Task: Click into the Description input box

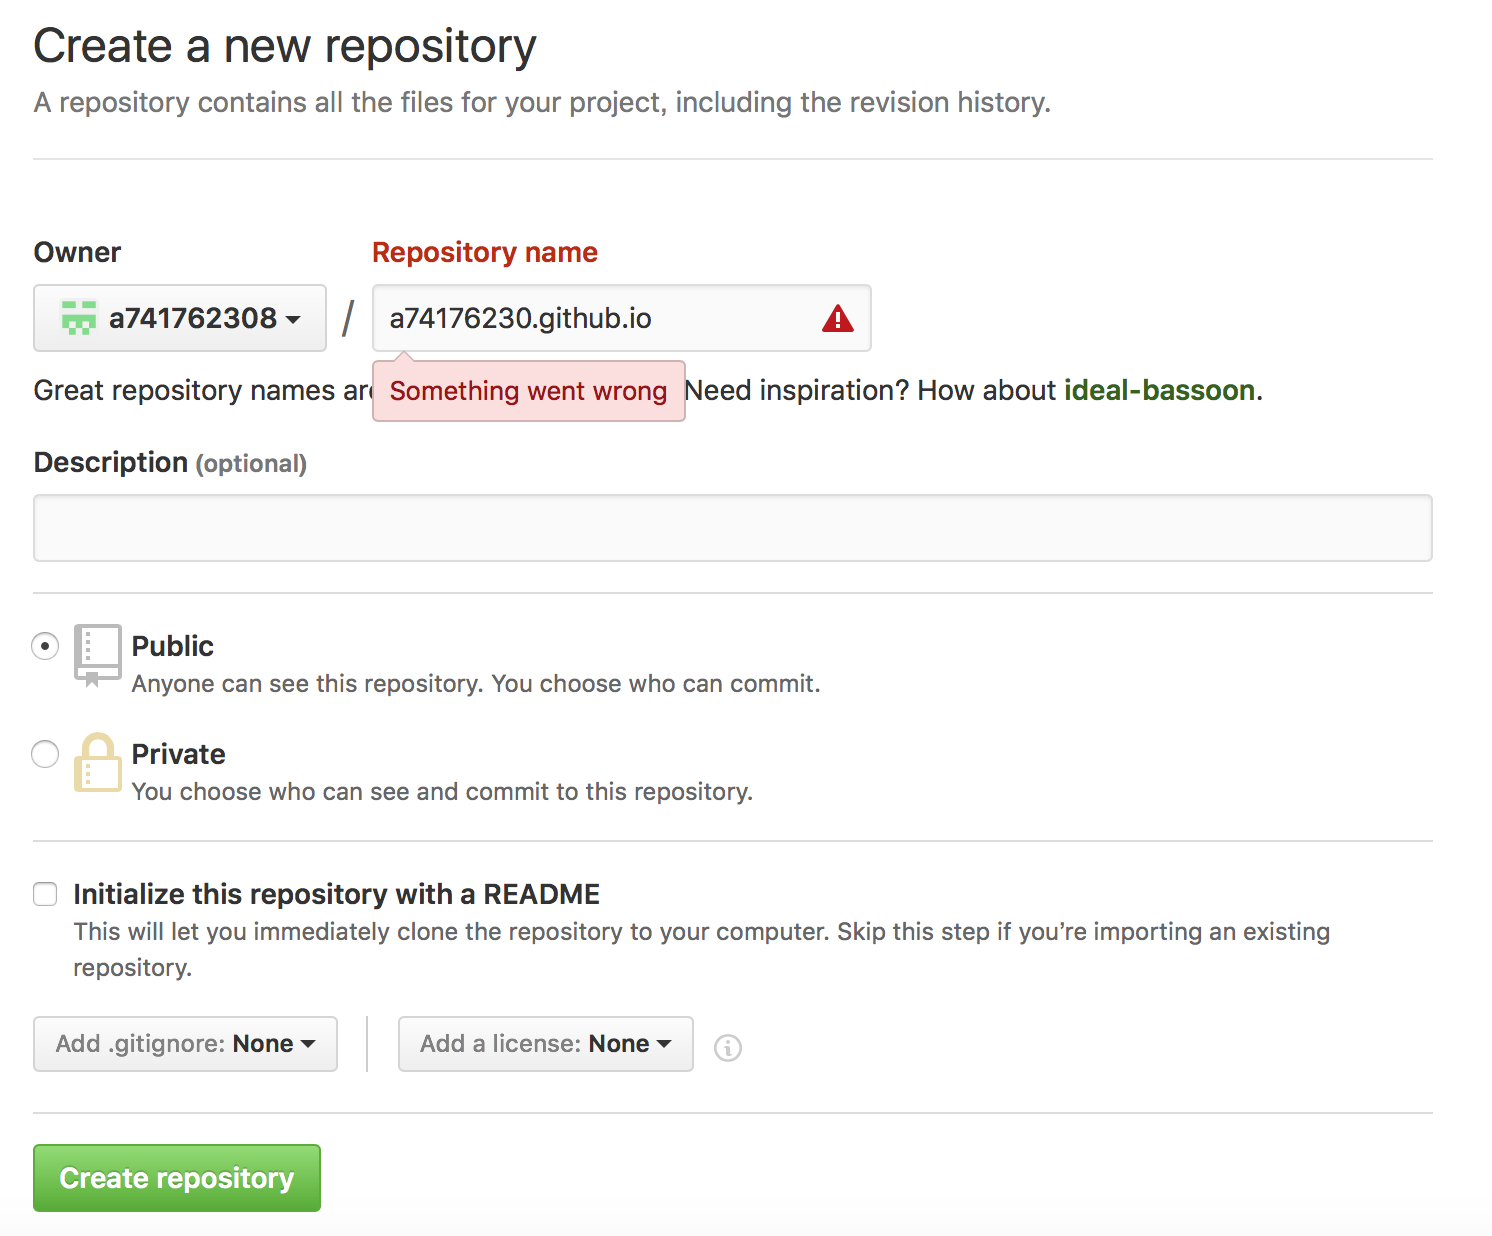Action: pos(732,528)
